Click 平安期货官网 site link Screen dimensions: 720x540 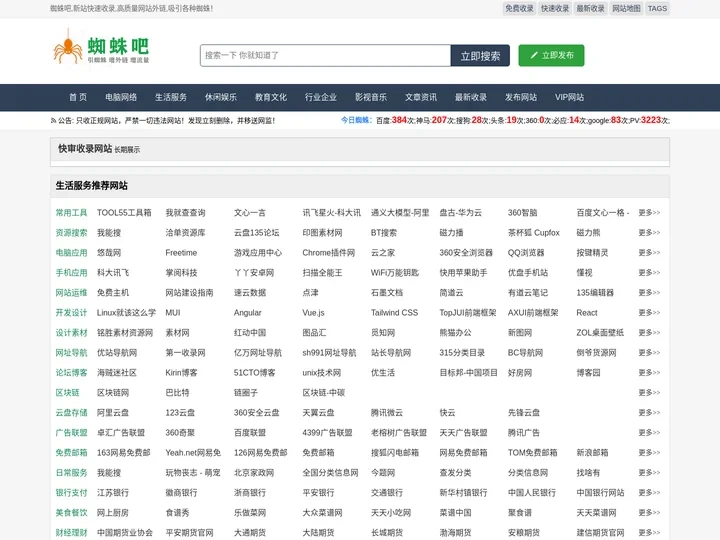tap(189, 533)
